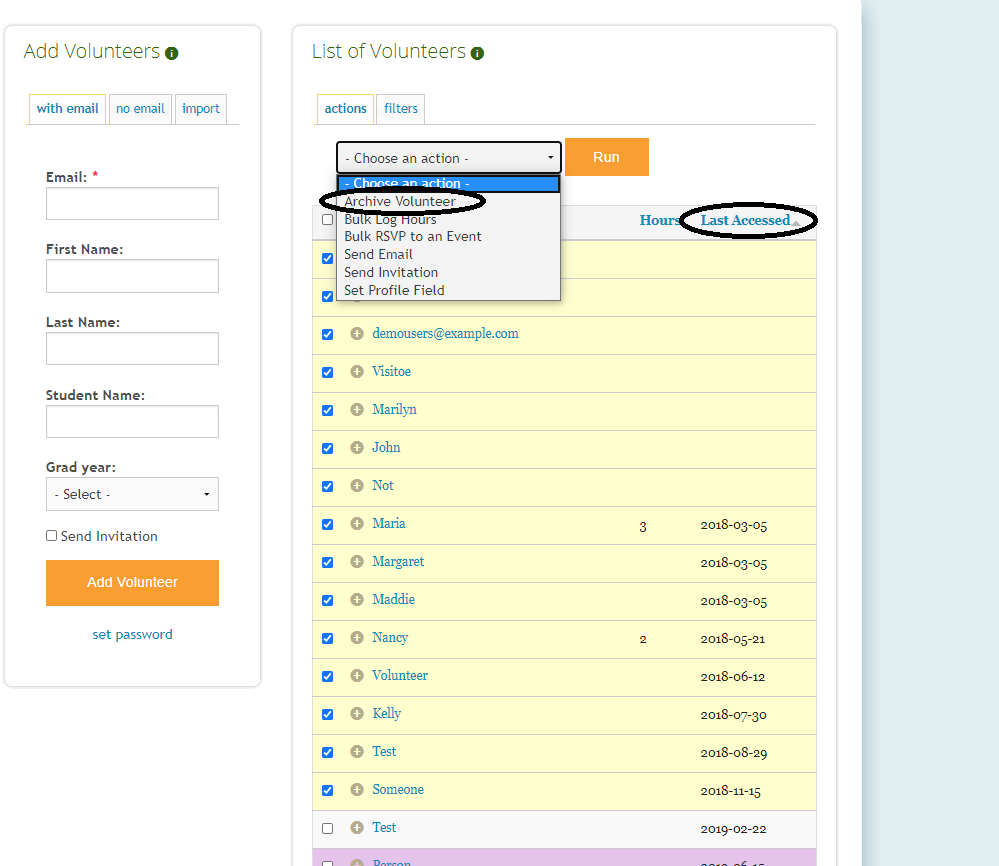Pick Set Profile Field action option
Image resolution: width=999 pixels, height=866 pixels.
point(449,290)
